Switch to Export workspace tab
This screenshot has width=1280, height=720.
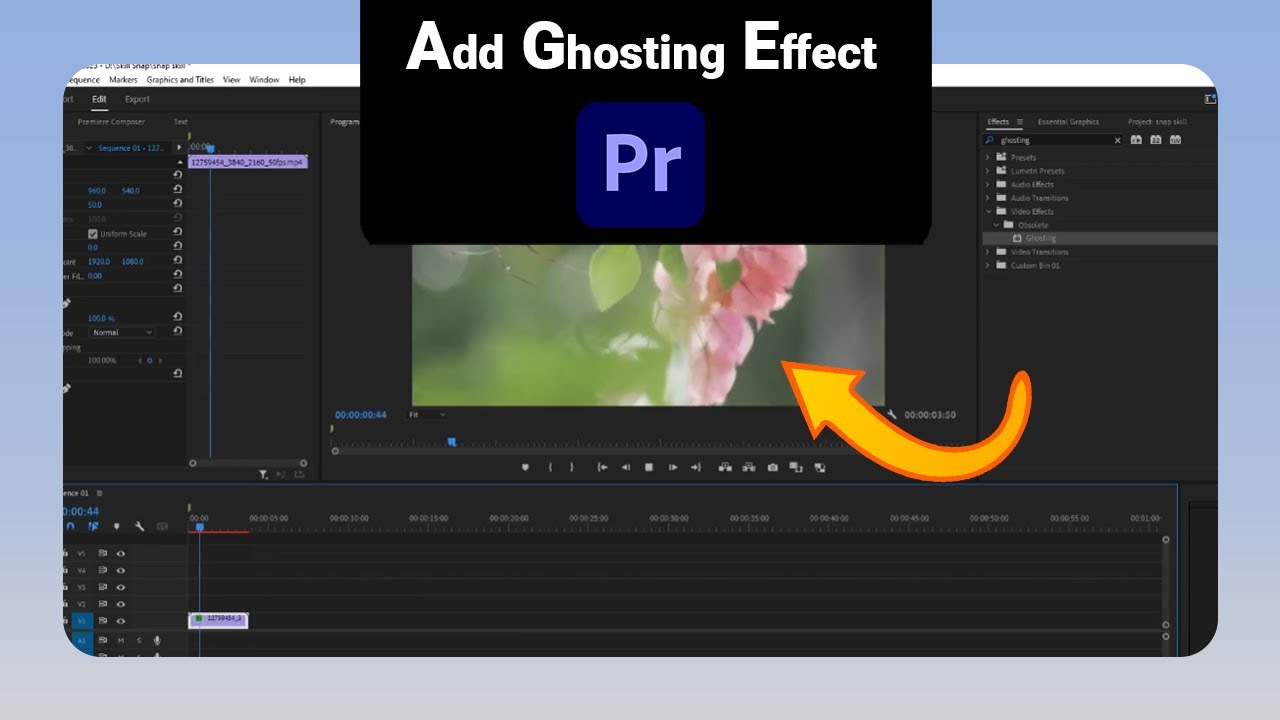(x=137, y=99)
